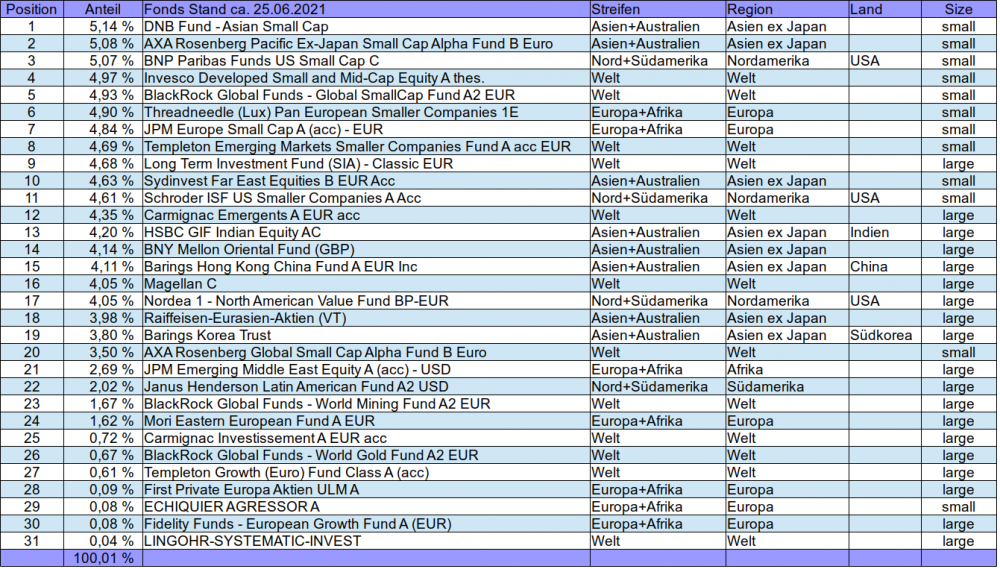Image resolution: width=1000 pixels, height=569 pixels.
Task: Click the 'Land' column header
Action: tap(885, 9)
